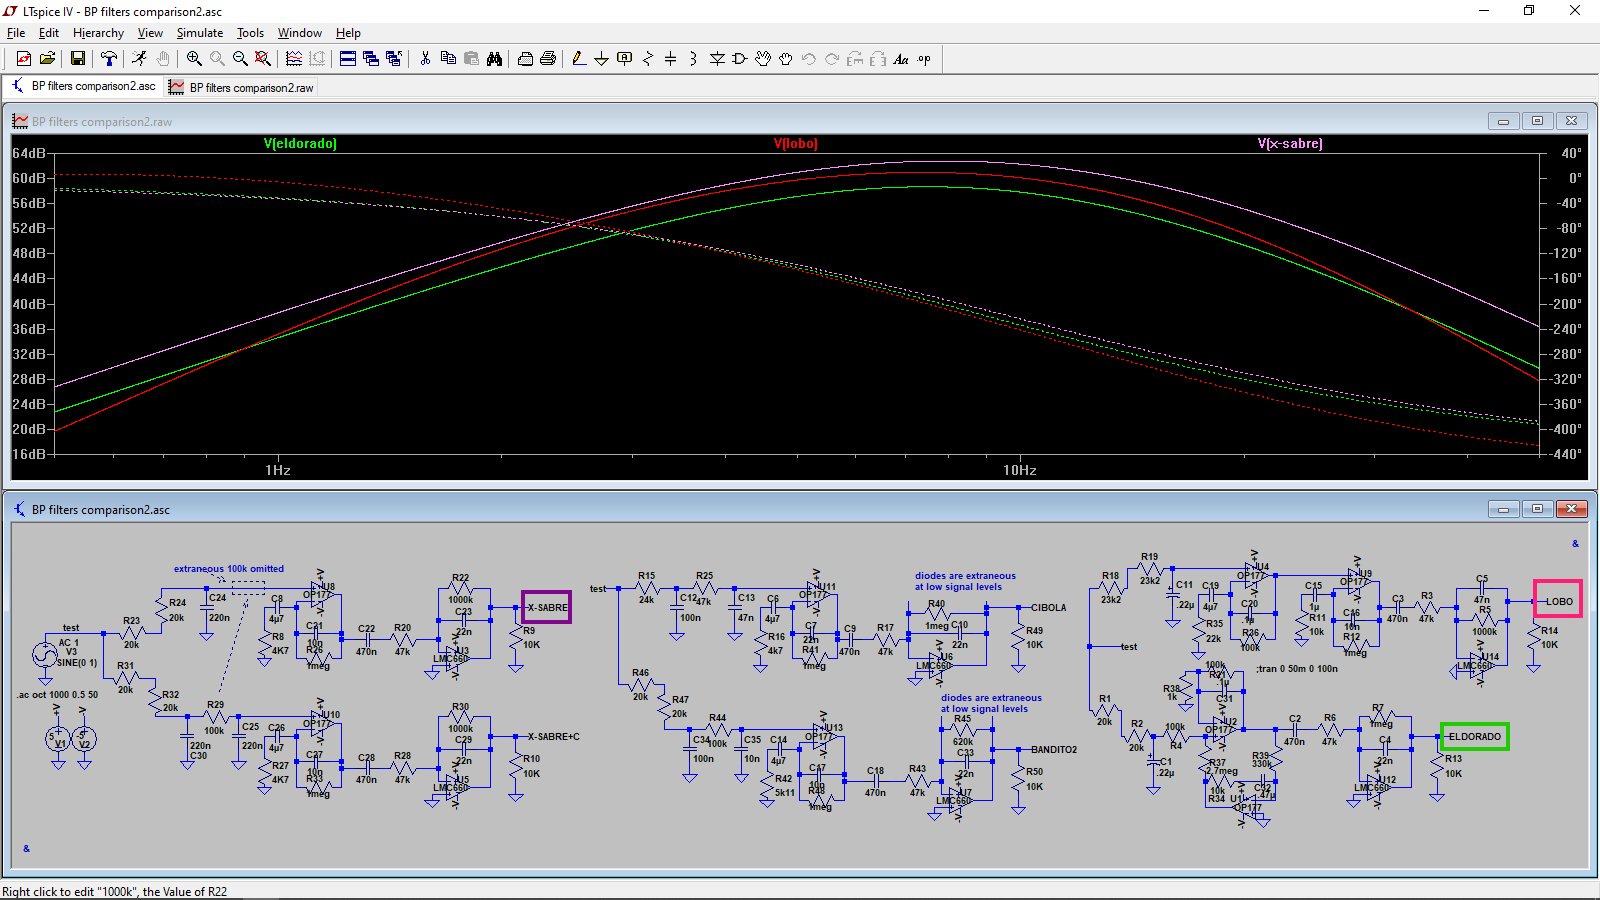Click the Cut scissors icon
The width and height of the screenshot is (1600, 900).
[x=425, y=59]
